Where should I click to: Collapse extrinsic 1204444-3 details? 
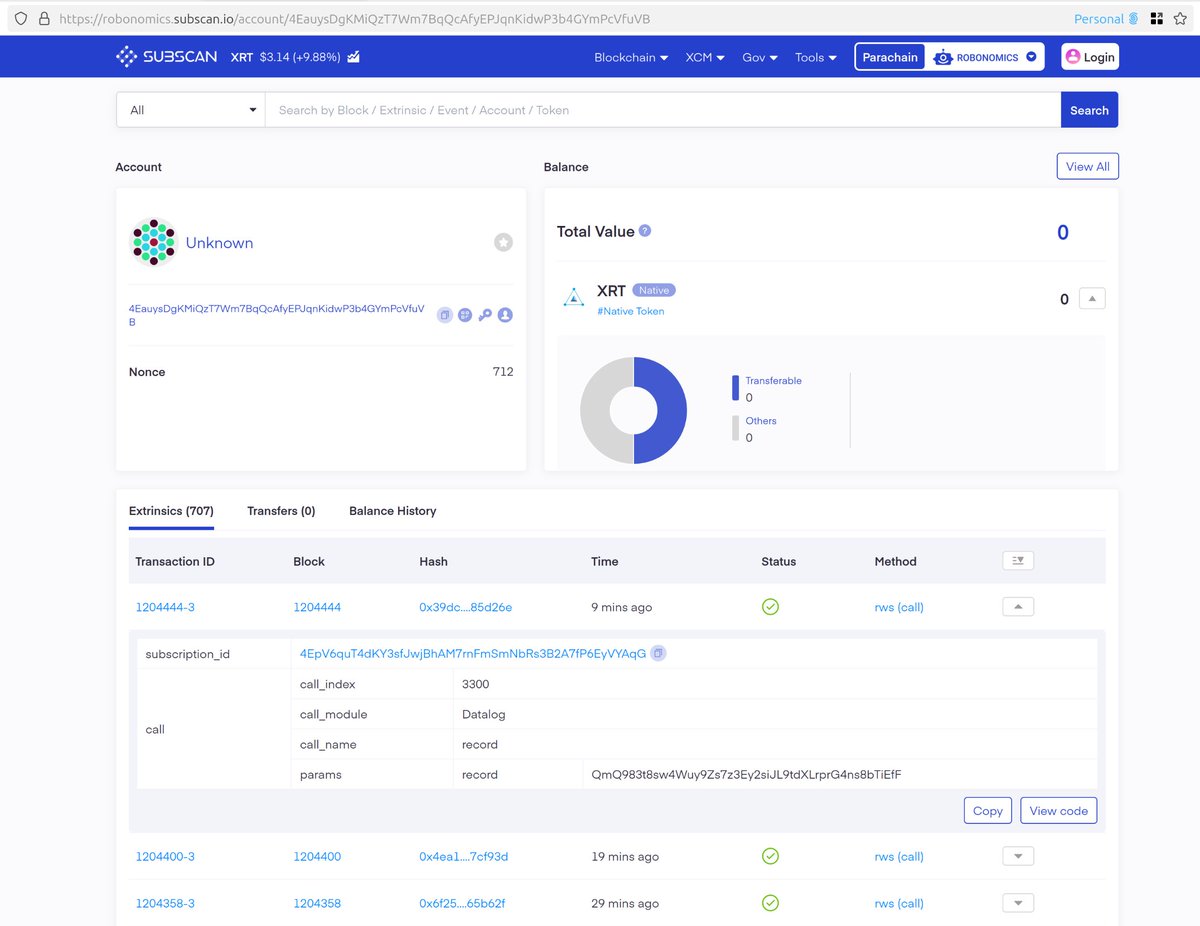pos(1018,606)
